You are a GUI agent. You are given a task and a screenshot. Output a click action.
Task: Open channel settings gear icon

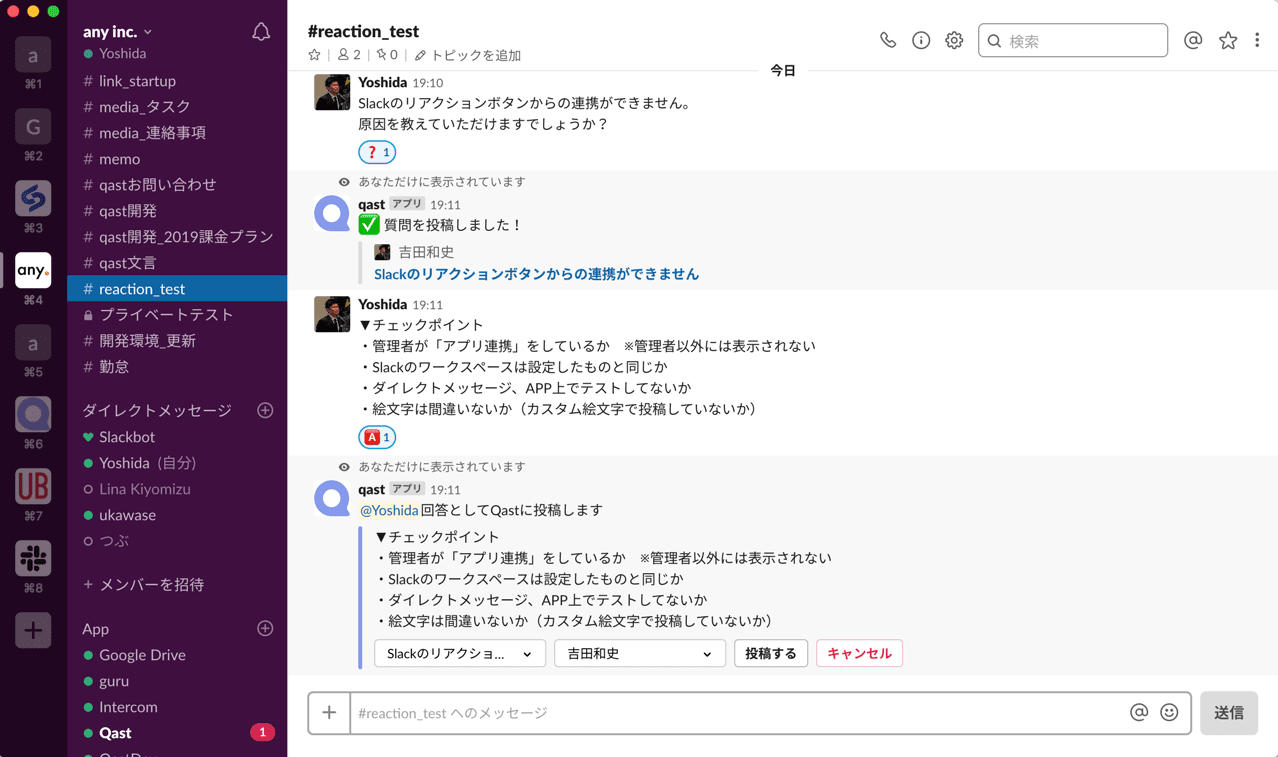(954, 41)
